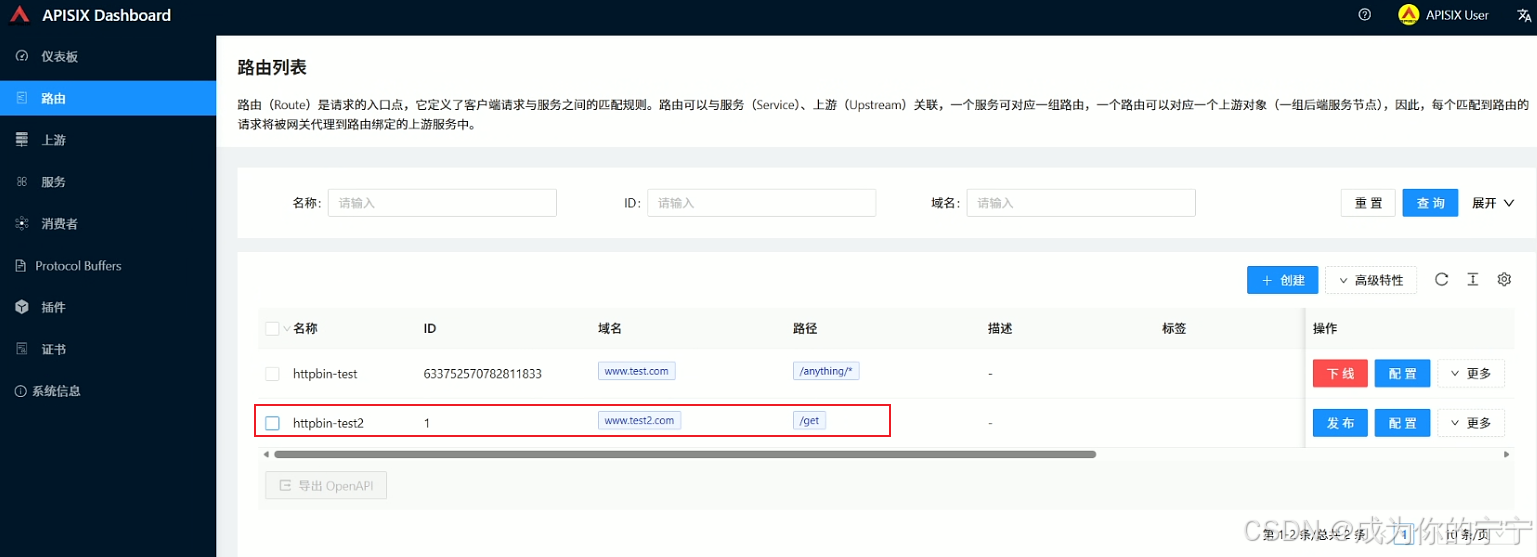1537x557 pixels.
Task: Click the www.test.com domain tag
Action: [637, 371]
